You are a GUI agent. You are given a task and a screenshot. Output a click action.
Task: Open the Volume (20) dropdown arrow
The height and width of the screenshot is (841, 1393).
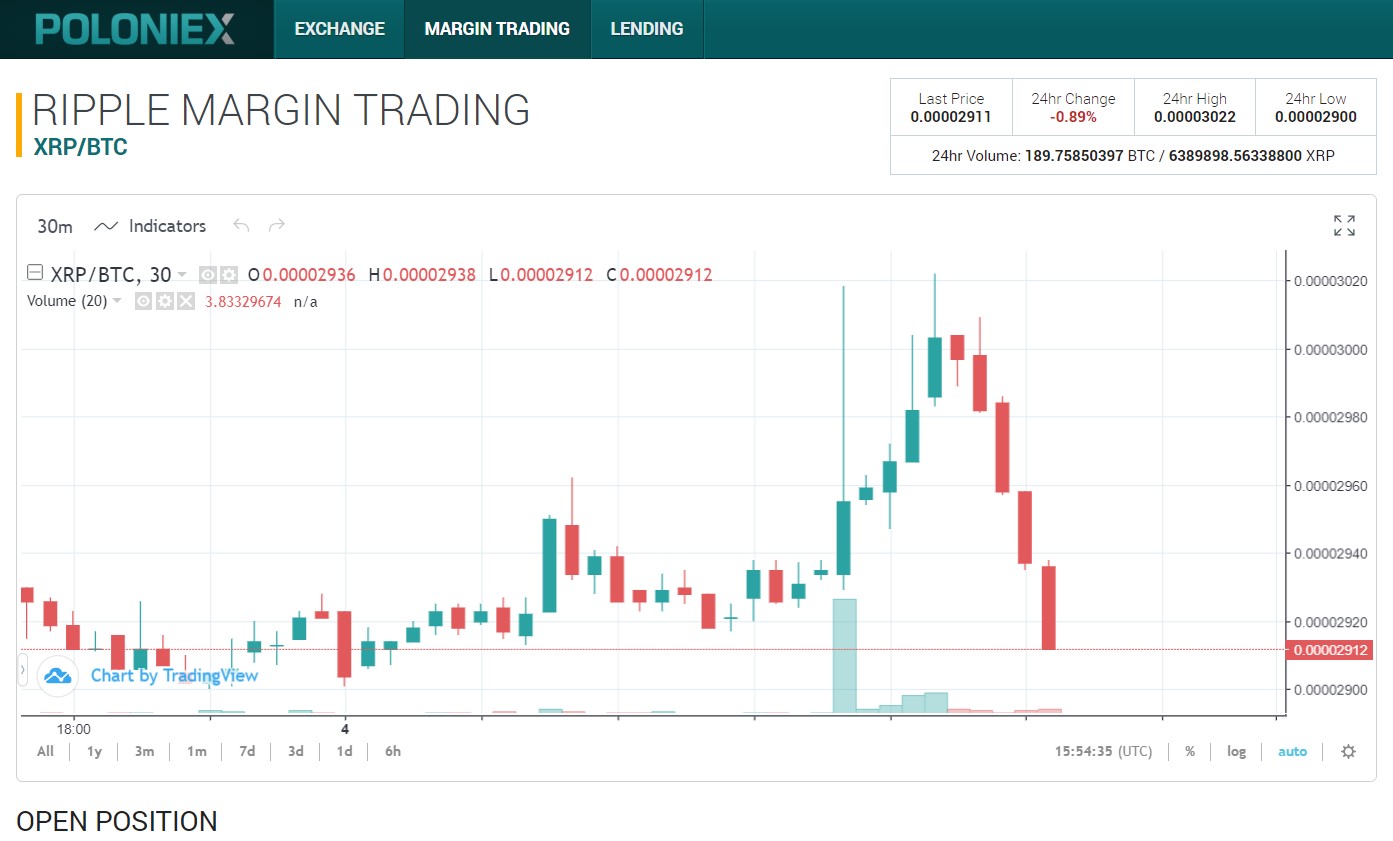(x=117, y=301)
